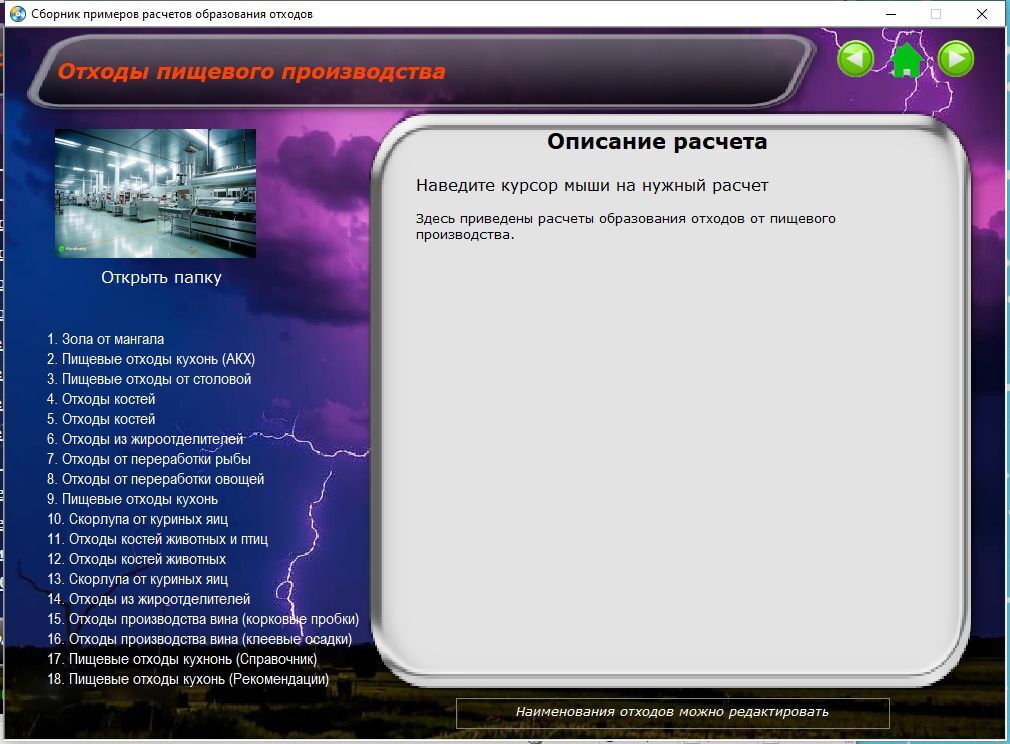Open 13. Скорлупа от куриных яиц
Image resolution: width=1010 pixels, height=744 pixels.
point(137,578)
